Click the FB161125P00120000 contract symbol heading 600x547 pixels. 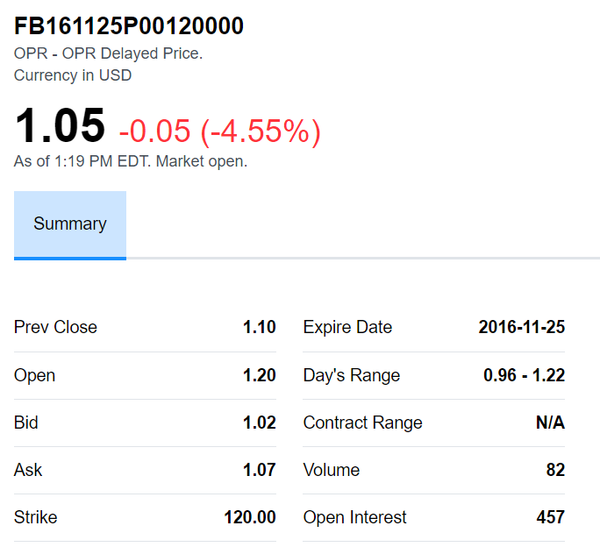(x=129, y=26)
